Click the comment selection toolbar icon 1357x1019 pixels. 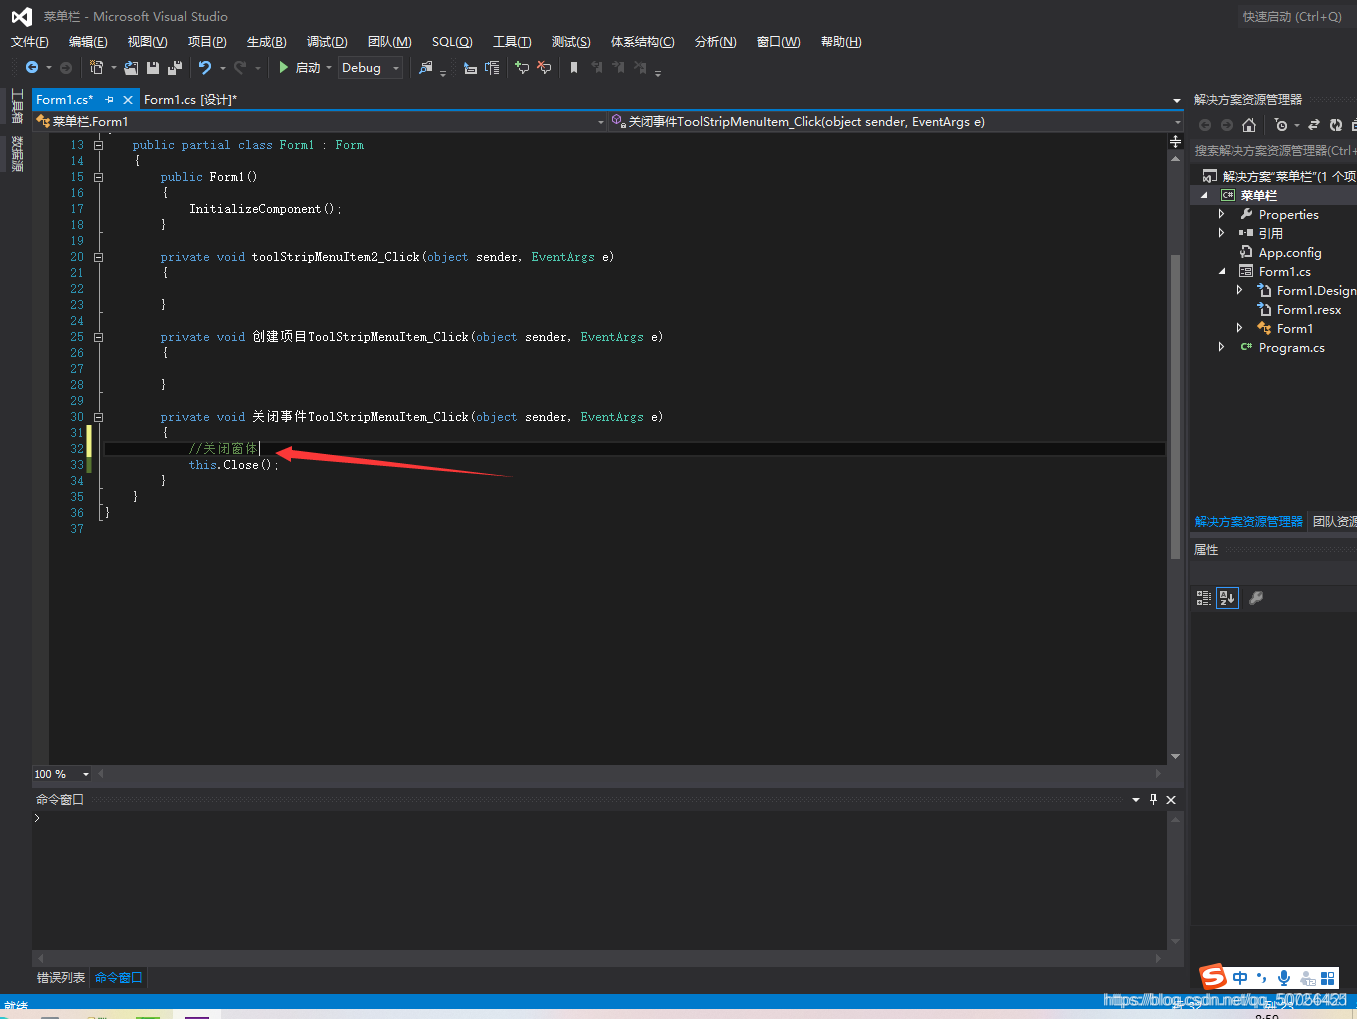[x=522, y=67]
